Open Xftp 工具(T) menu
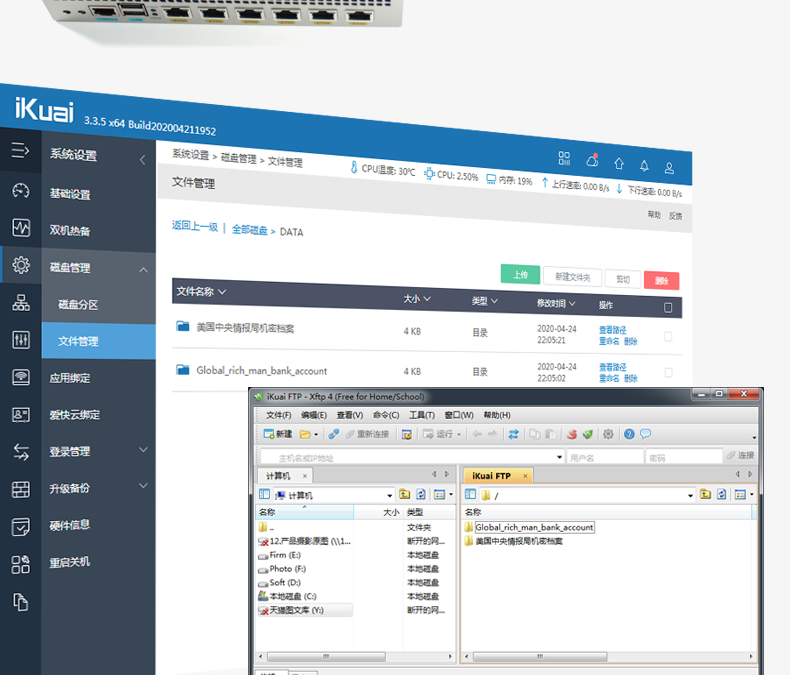790x675 pixels. pyautogui.click(x=422, y=415)
